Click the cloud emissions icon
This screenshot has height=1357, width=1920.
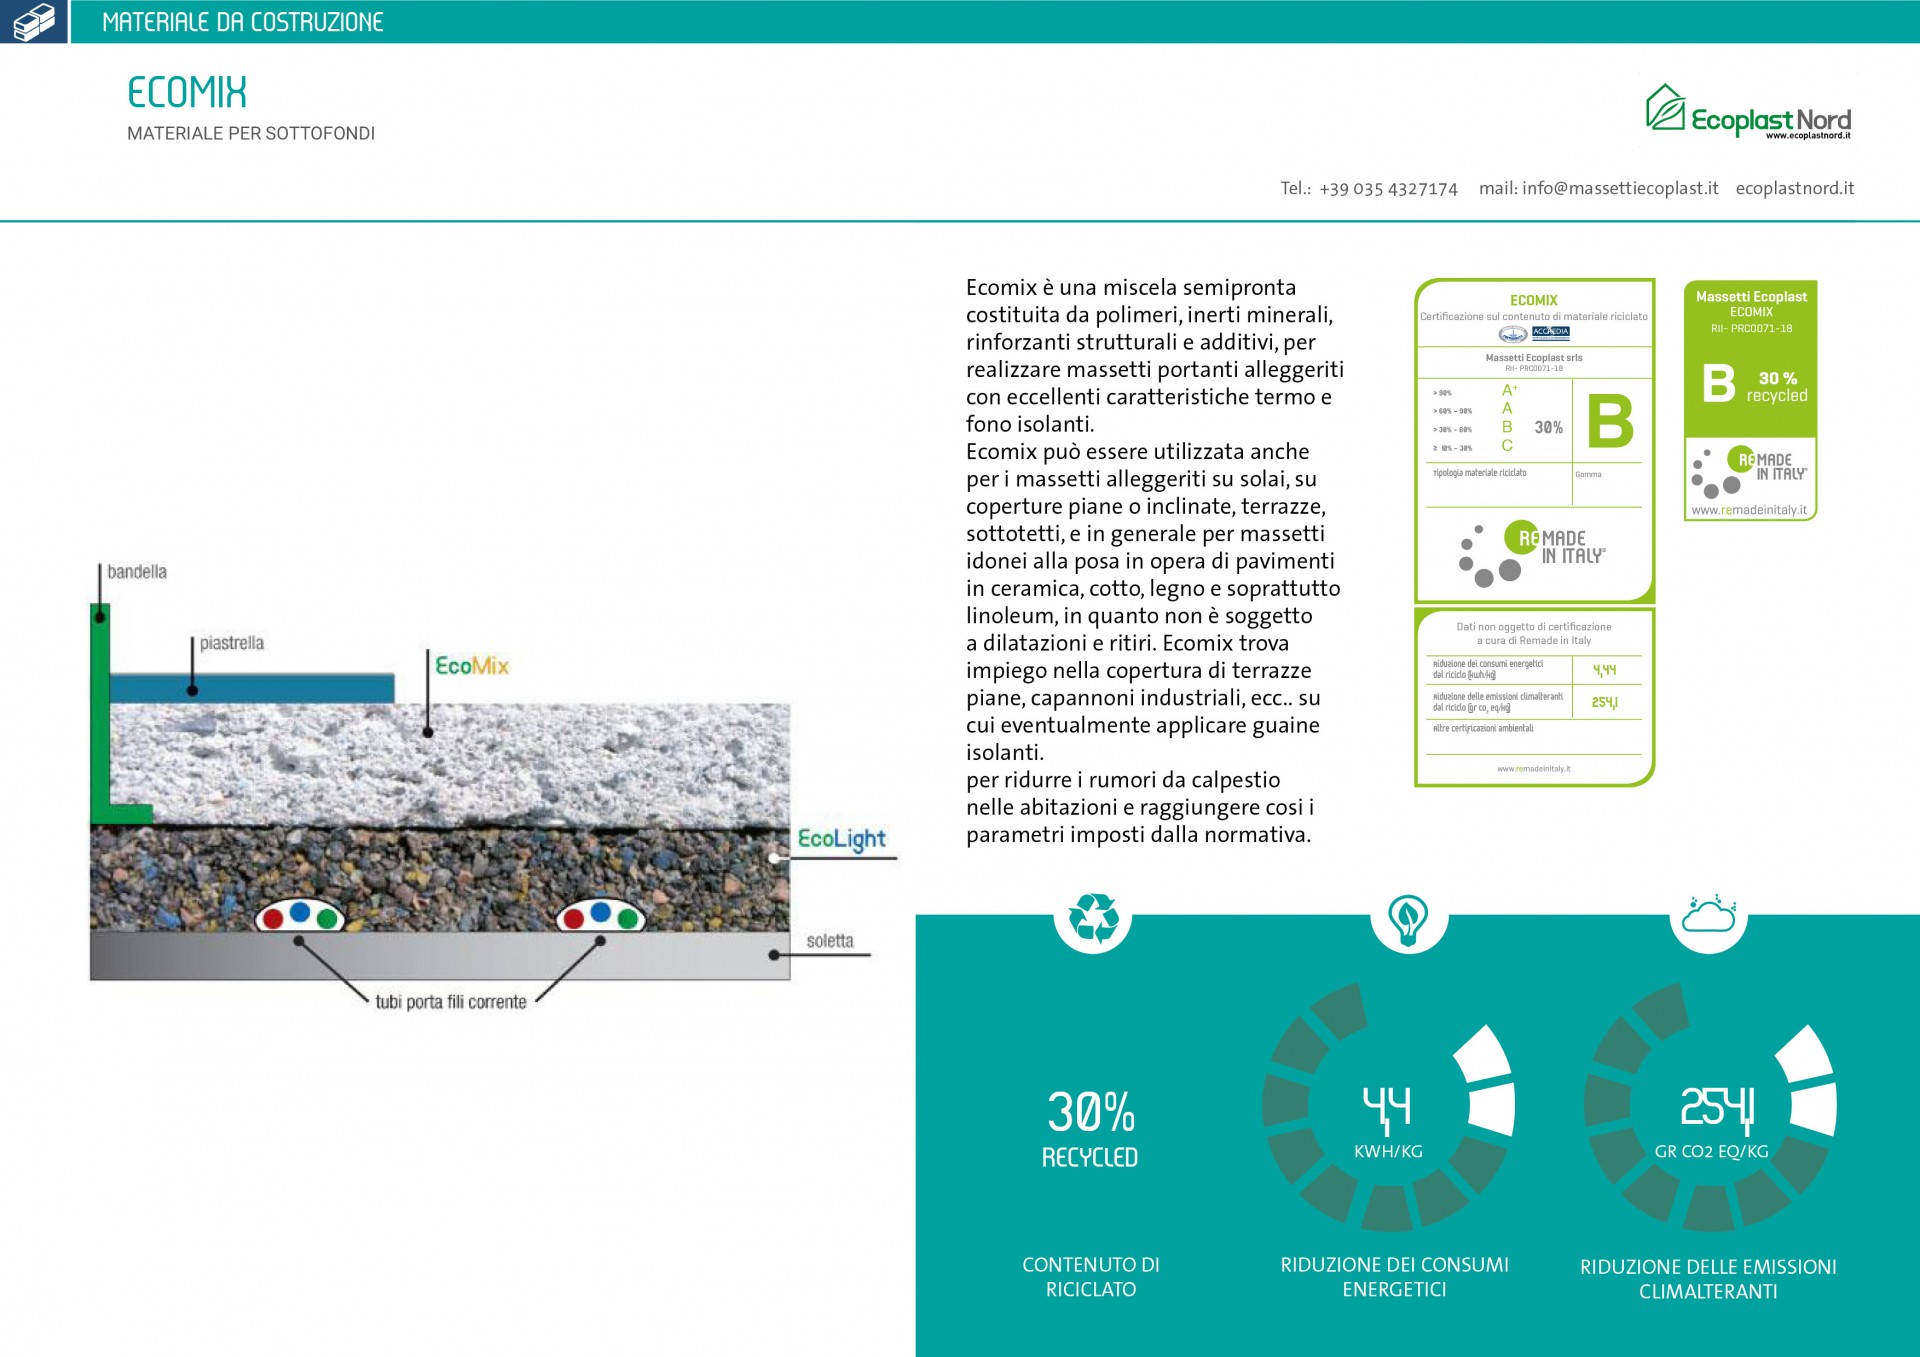click(x=1709, y=913)
